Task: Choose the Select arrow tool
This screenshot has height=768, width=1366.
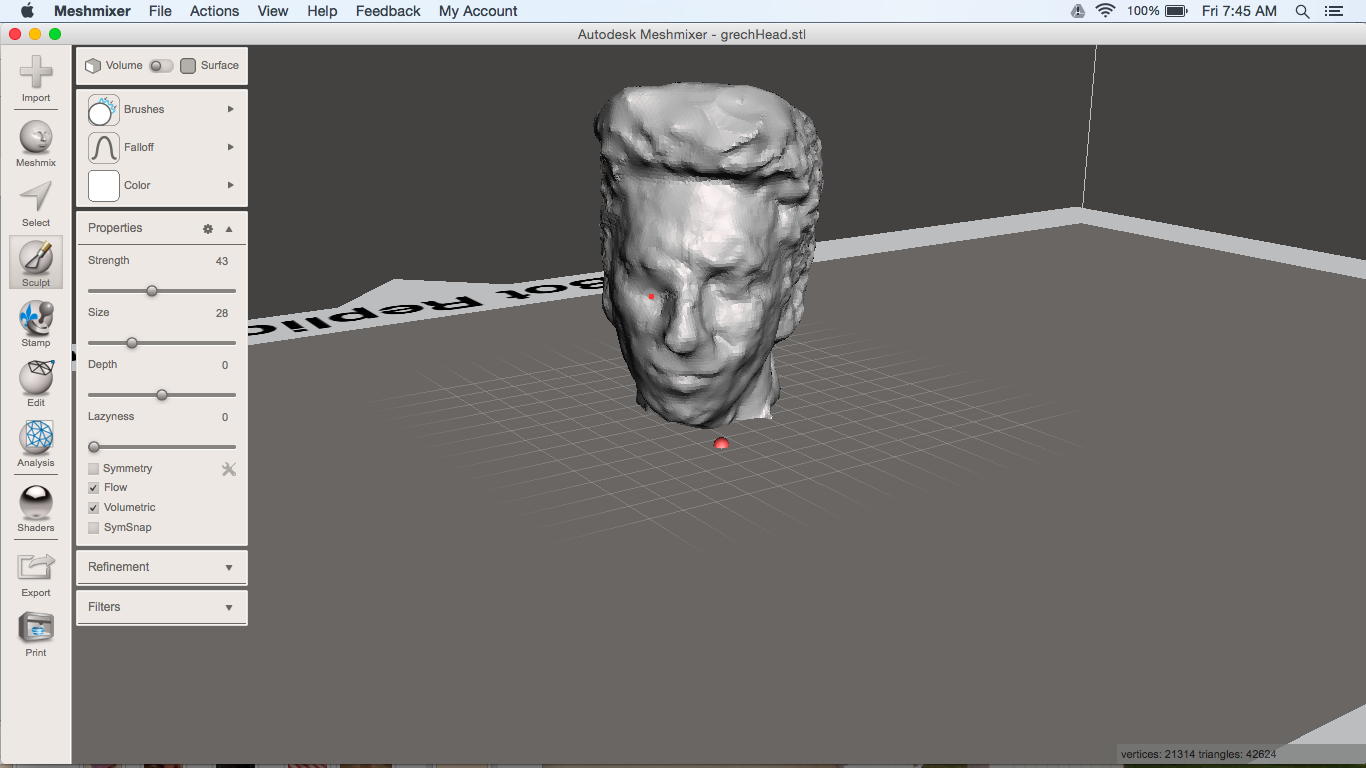Action: click(36, 197)
